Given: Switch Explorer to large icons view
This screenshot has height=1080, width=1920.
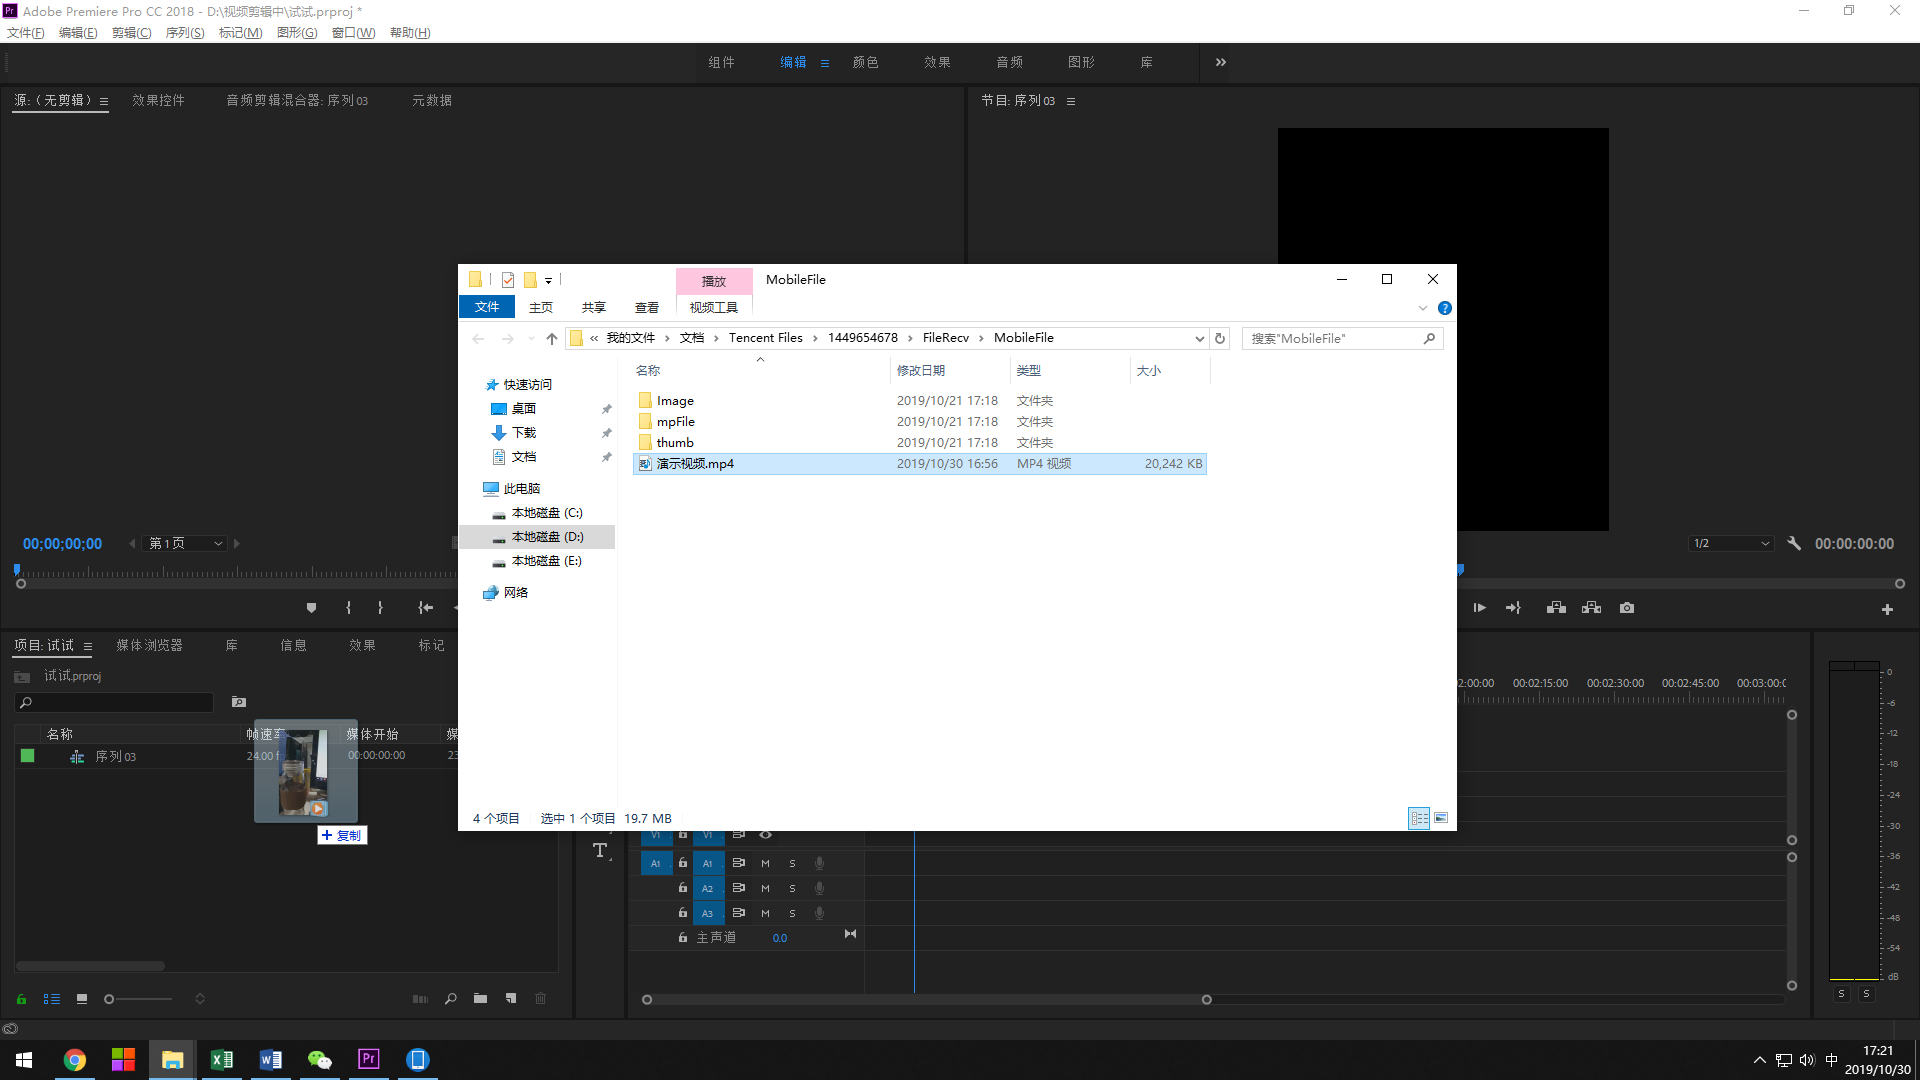Looking at the screenshot, I should point(1441,818).
